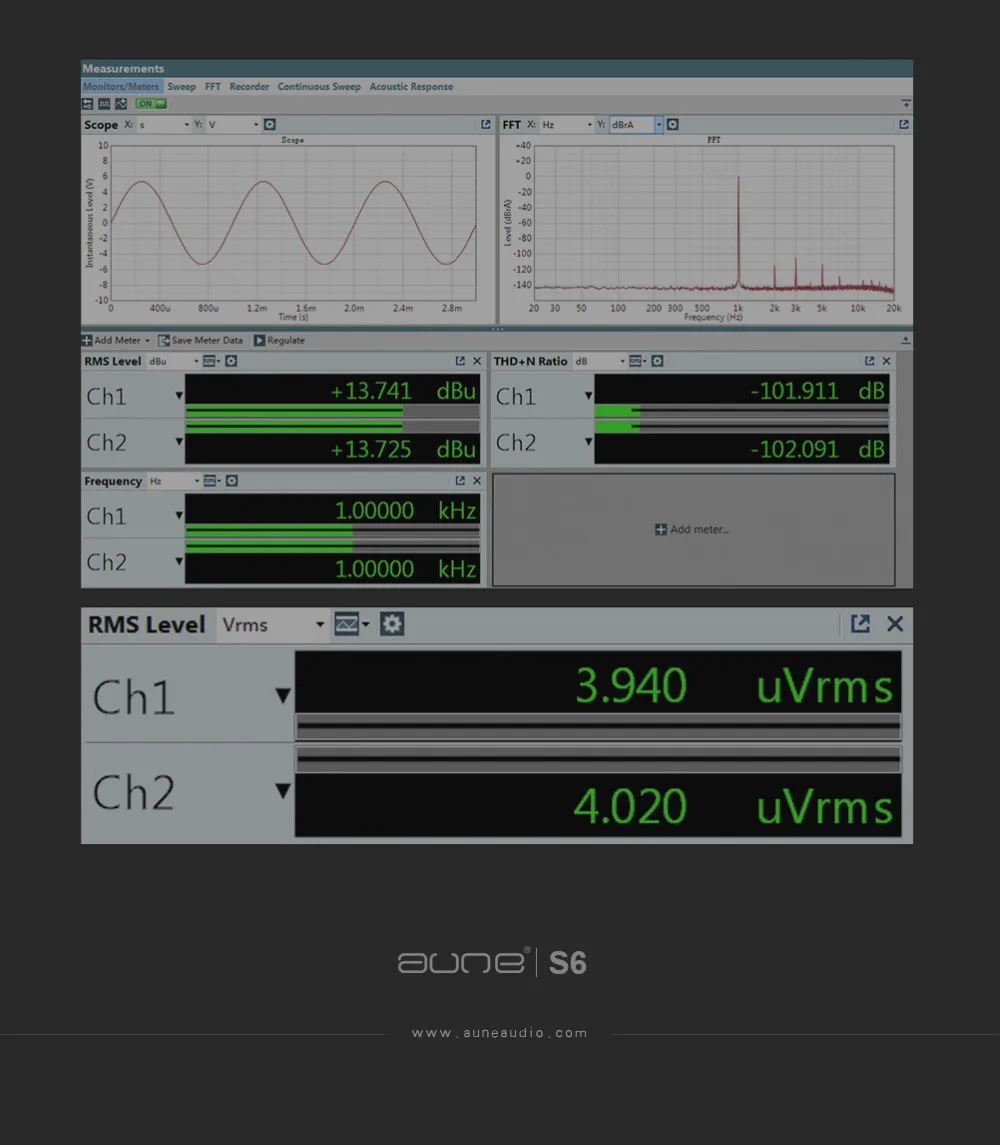The height and width of the screenshot is (1145, 1000).
Task: Open the Sweep tab
Action: tap(181, 86)
